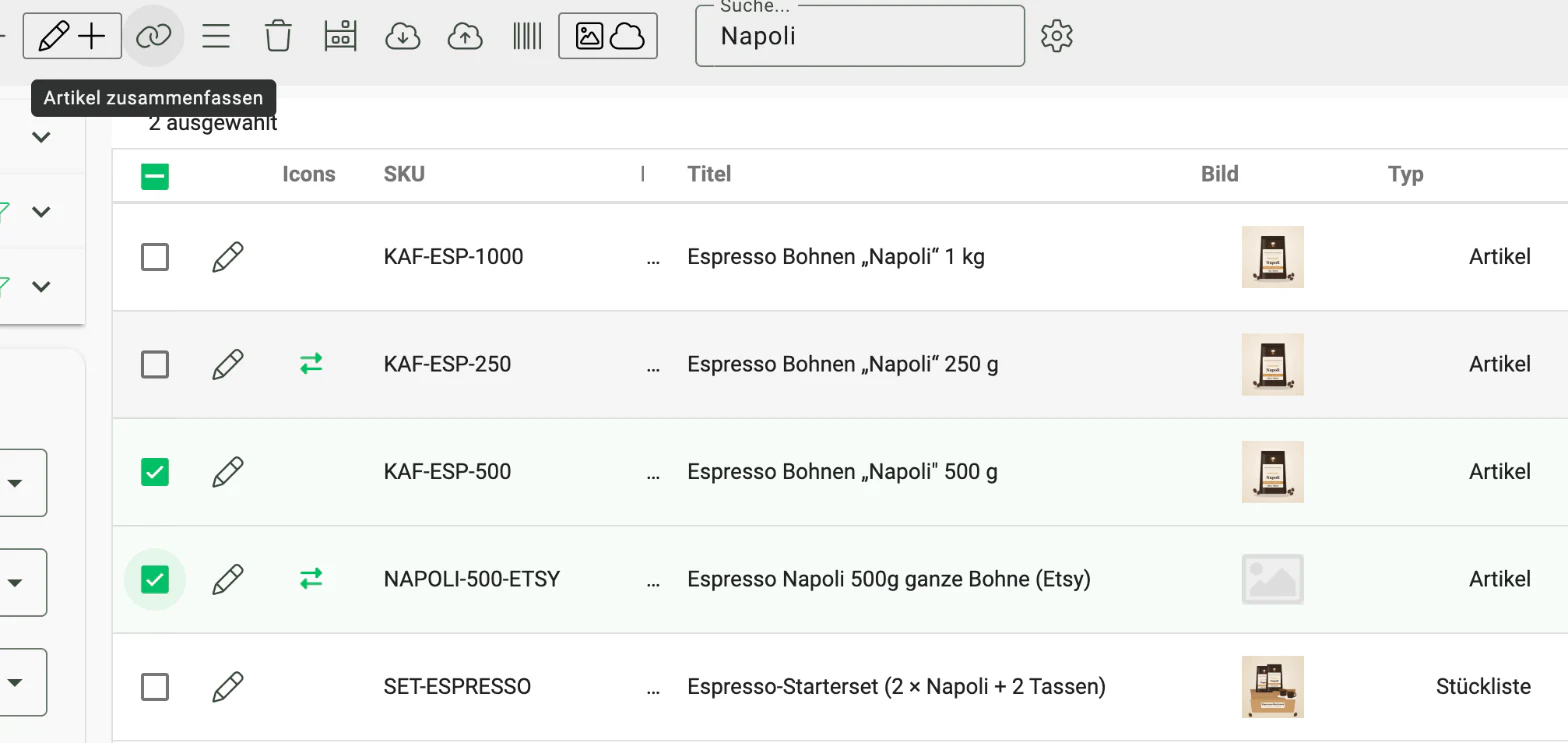
Task: Click green swap arrows icon for NAPOLI-500-ETSY
Action: click(311, 579)
